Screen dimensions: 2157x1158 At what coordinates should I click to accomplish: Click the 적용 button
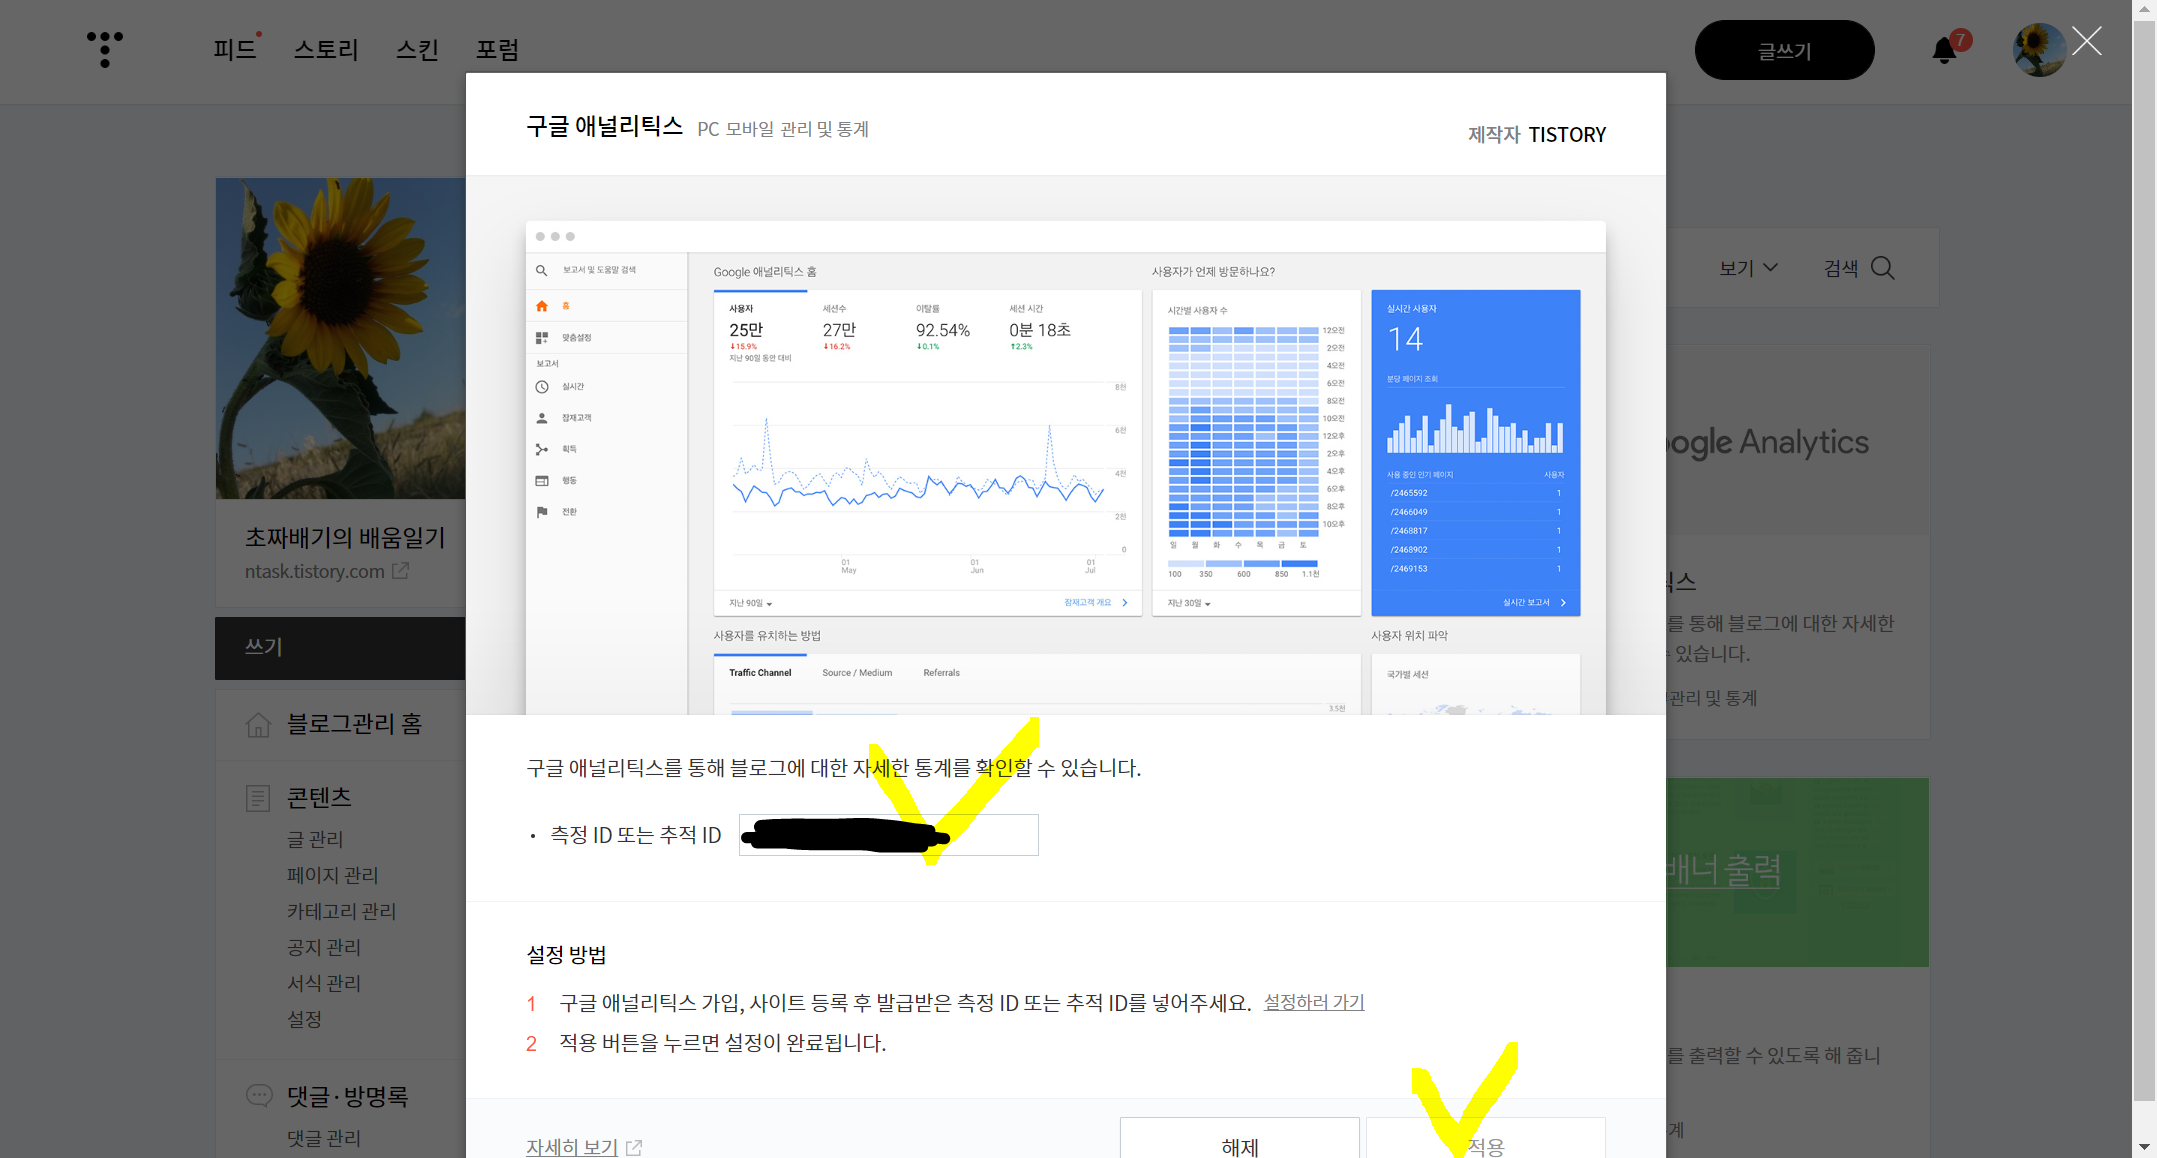coord(1486,1140)
